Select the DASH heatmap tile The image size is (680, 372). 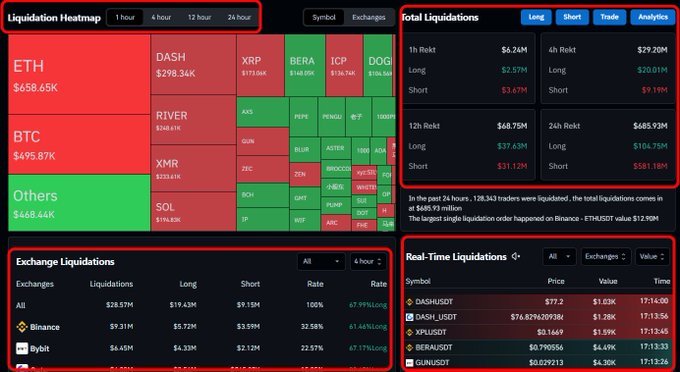193,65
